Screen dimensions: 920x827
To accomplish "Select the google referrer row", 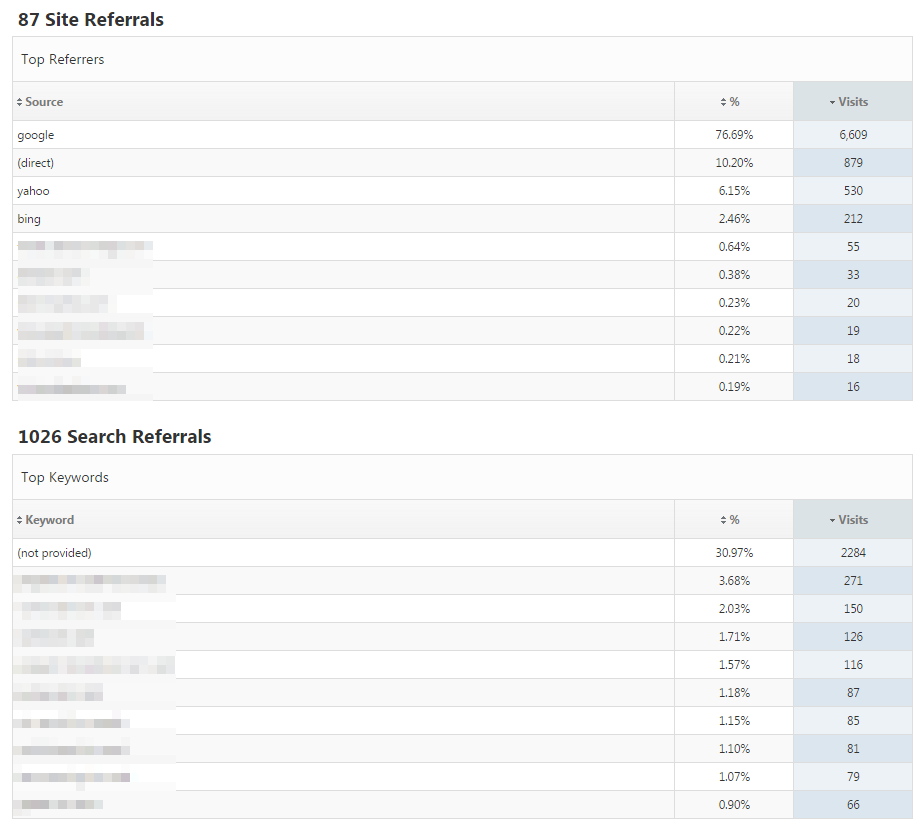I will [36, 135].
